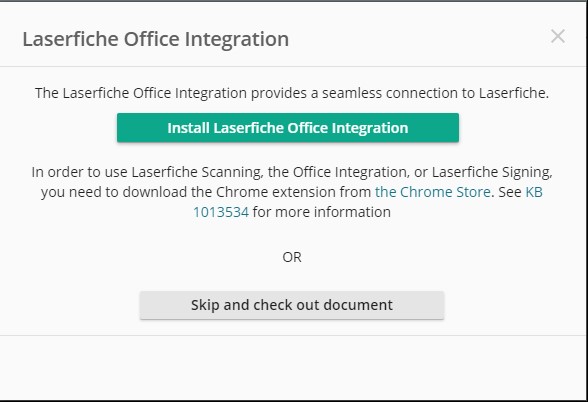Click the 1013534 article number link

point(221,212)
